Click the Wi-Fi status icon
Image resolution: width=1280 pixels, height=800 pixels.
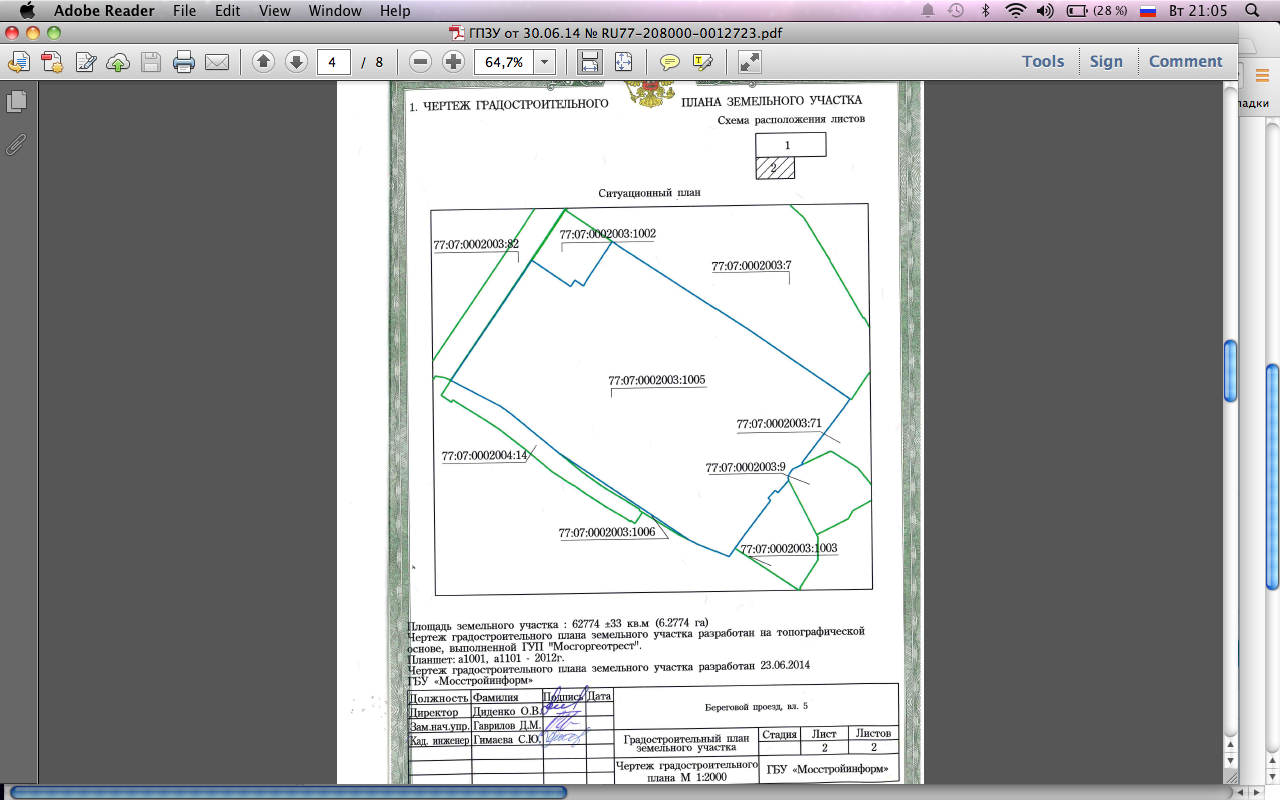[x=1016, y=11]
